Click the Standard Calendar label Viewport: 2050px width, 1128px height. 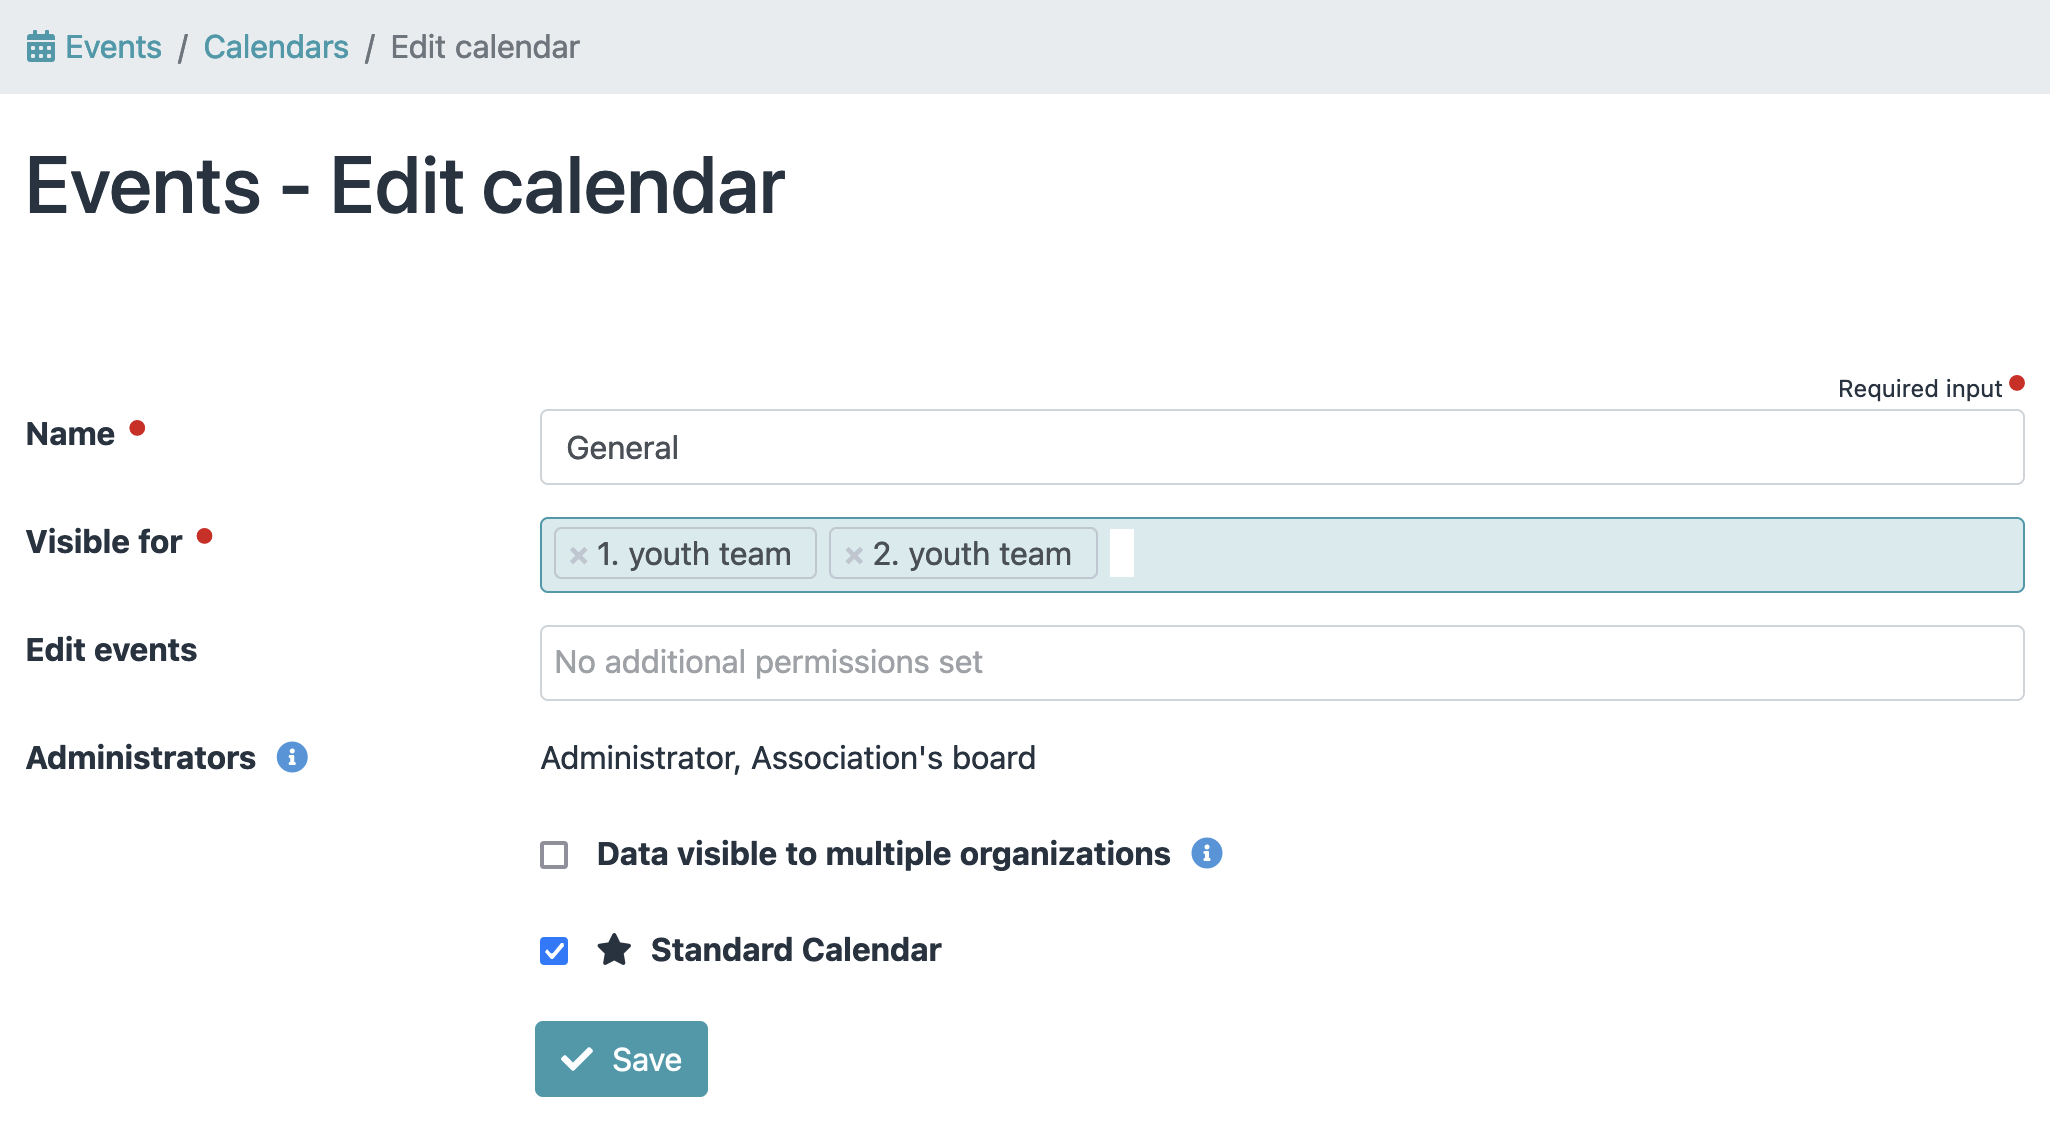tap(795, 950)
